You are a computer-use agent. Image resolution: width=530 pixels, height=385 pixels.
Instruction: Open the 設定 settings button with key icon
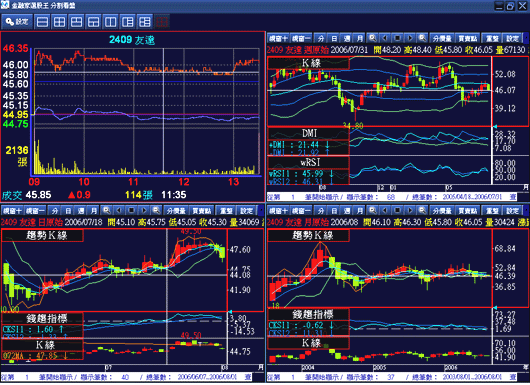tap(17, 22)
